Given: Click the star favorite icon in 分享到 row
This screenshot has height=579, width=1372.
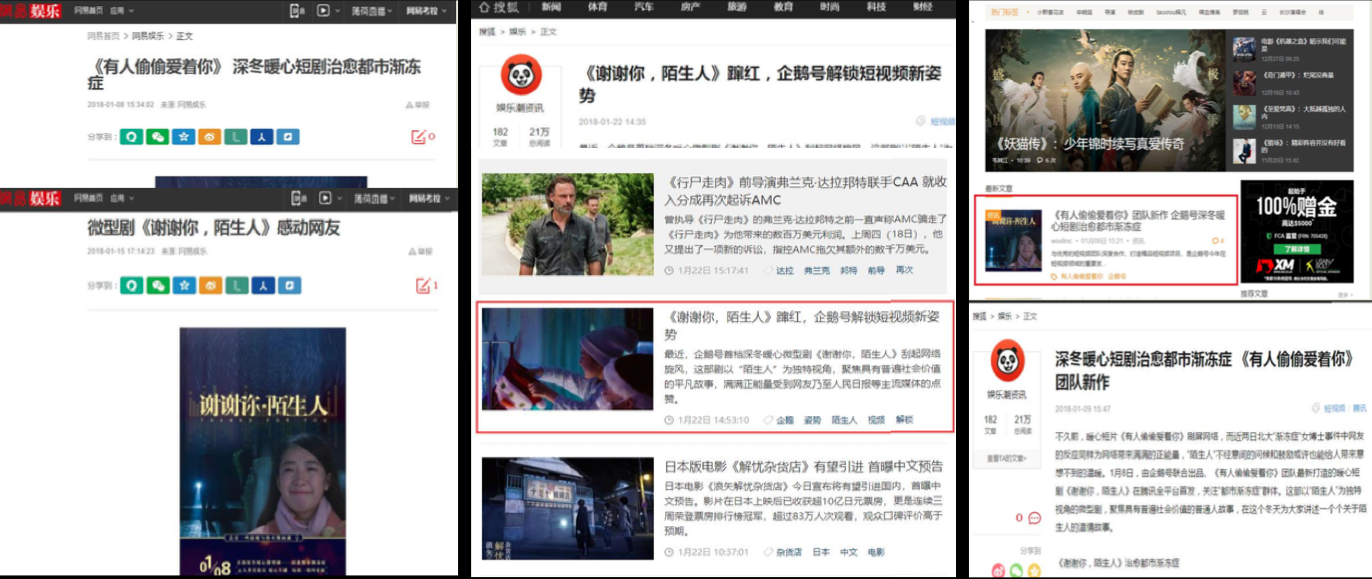Looking at the screenshot, I should coord(183,138).
